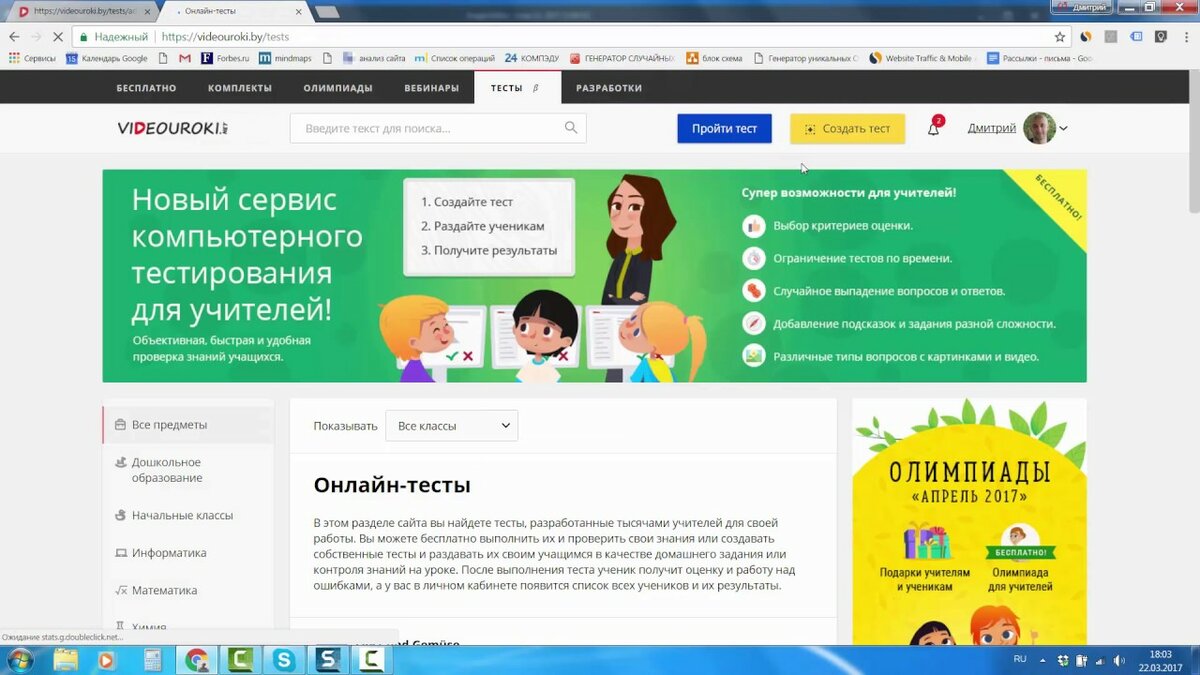The width and height of the screenshot is (1200, 675).
Task: Click the green teacher testing service banner
Action: (594, 275)
